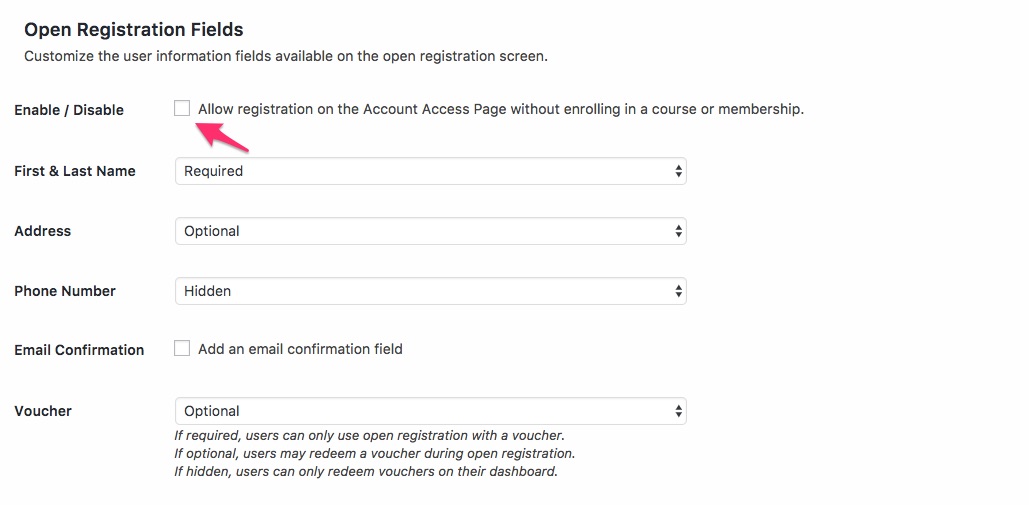The width and height of the screenshot is (1029, 505).
Task: Open the First & Last Name dropdown
Action: coord(430,171)
